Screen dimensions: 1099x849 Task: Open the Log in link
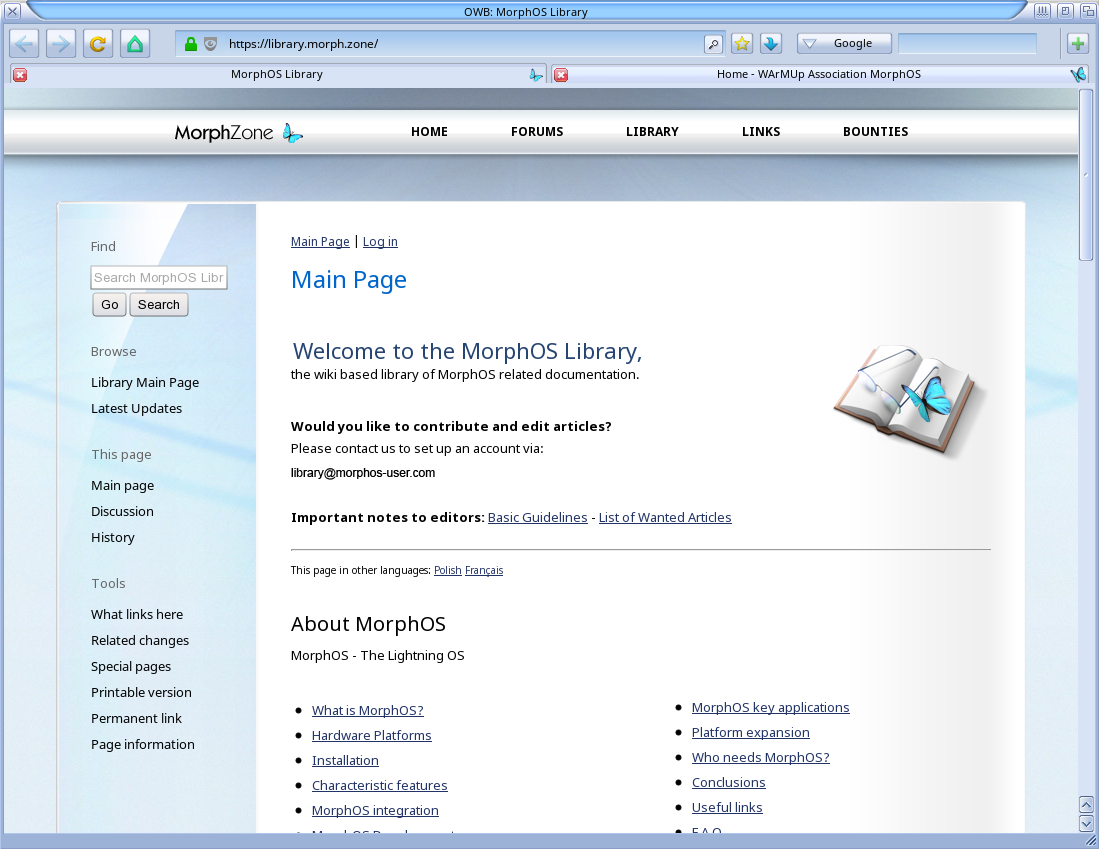(x=380, y=242)
